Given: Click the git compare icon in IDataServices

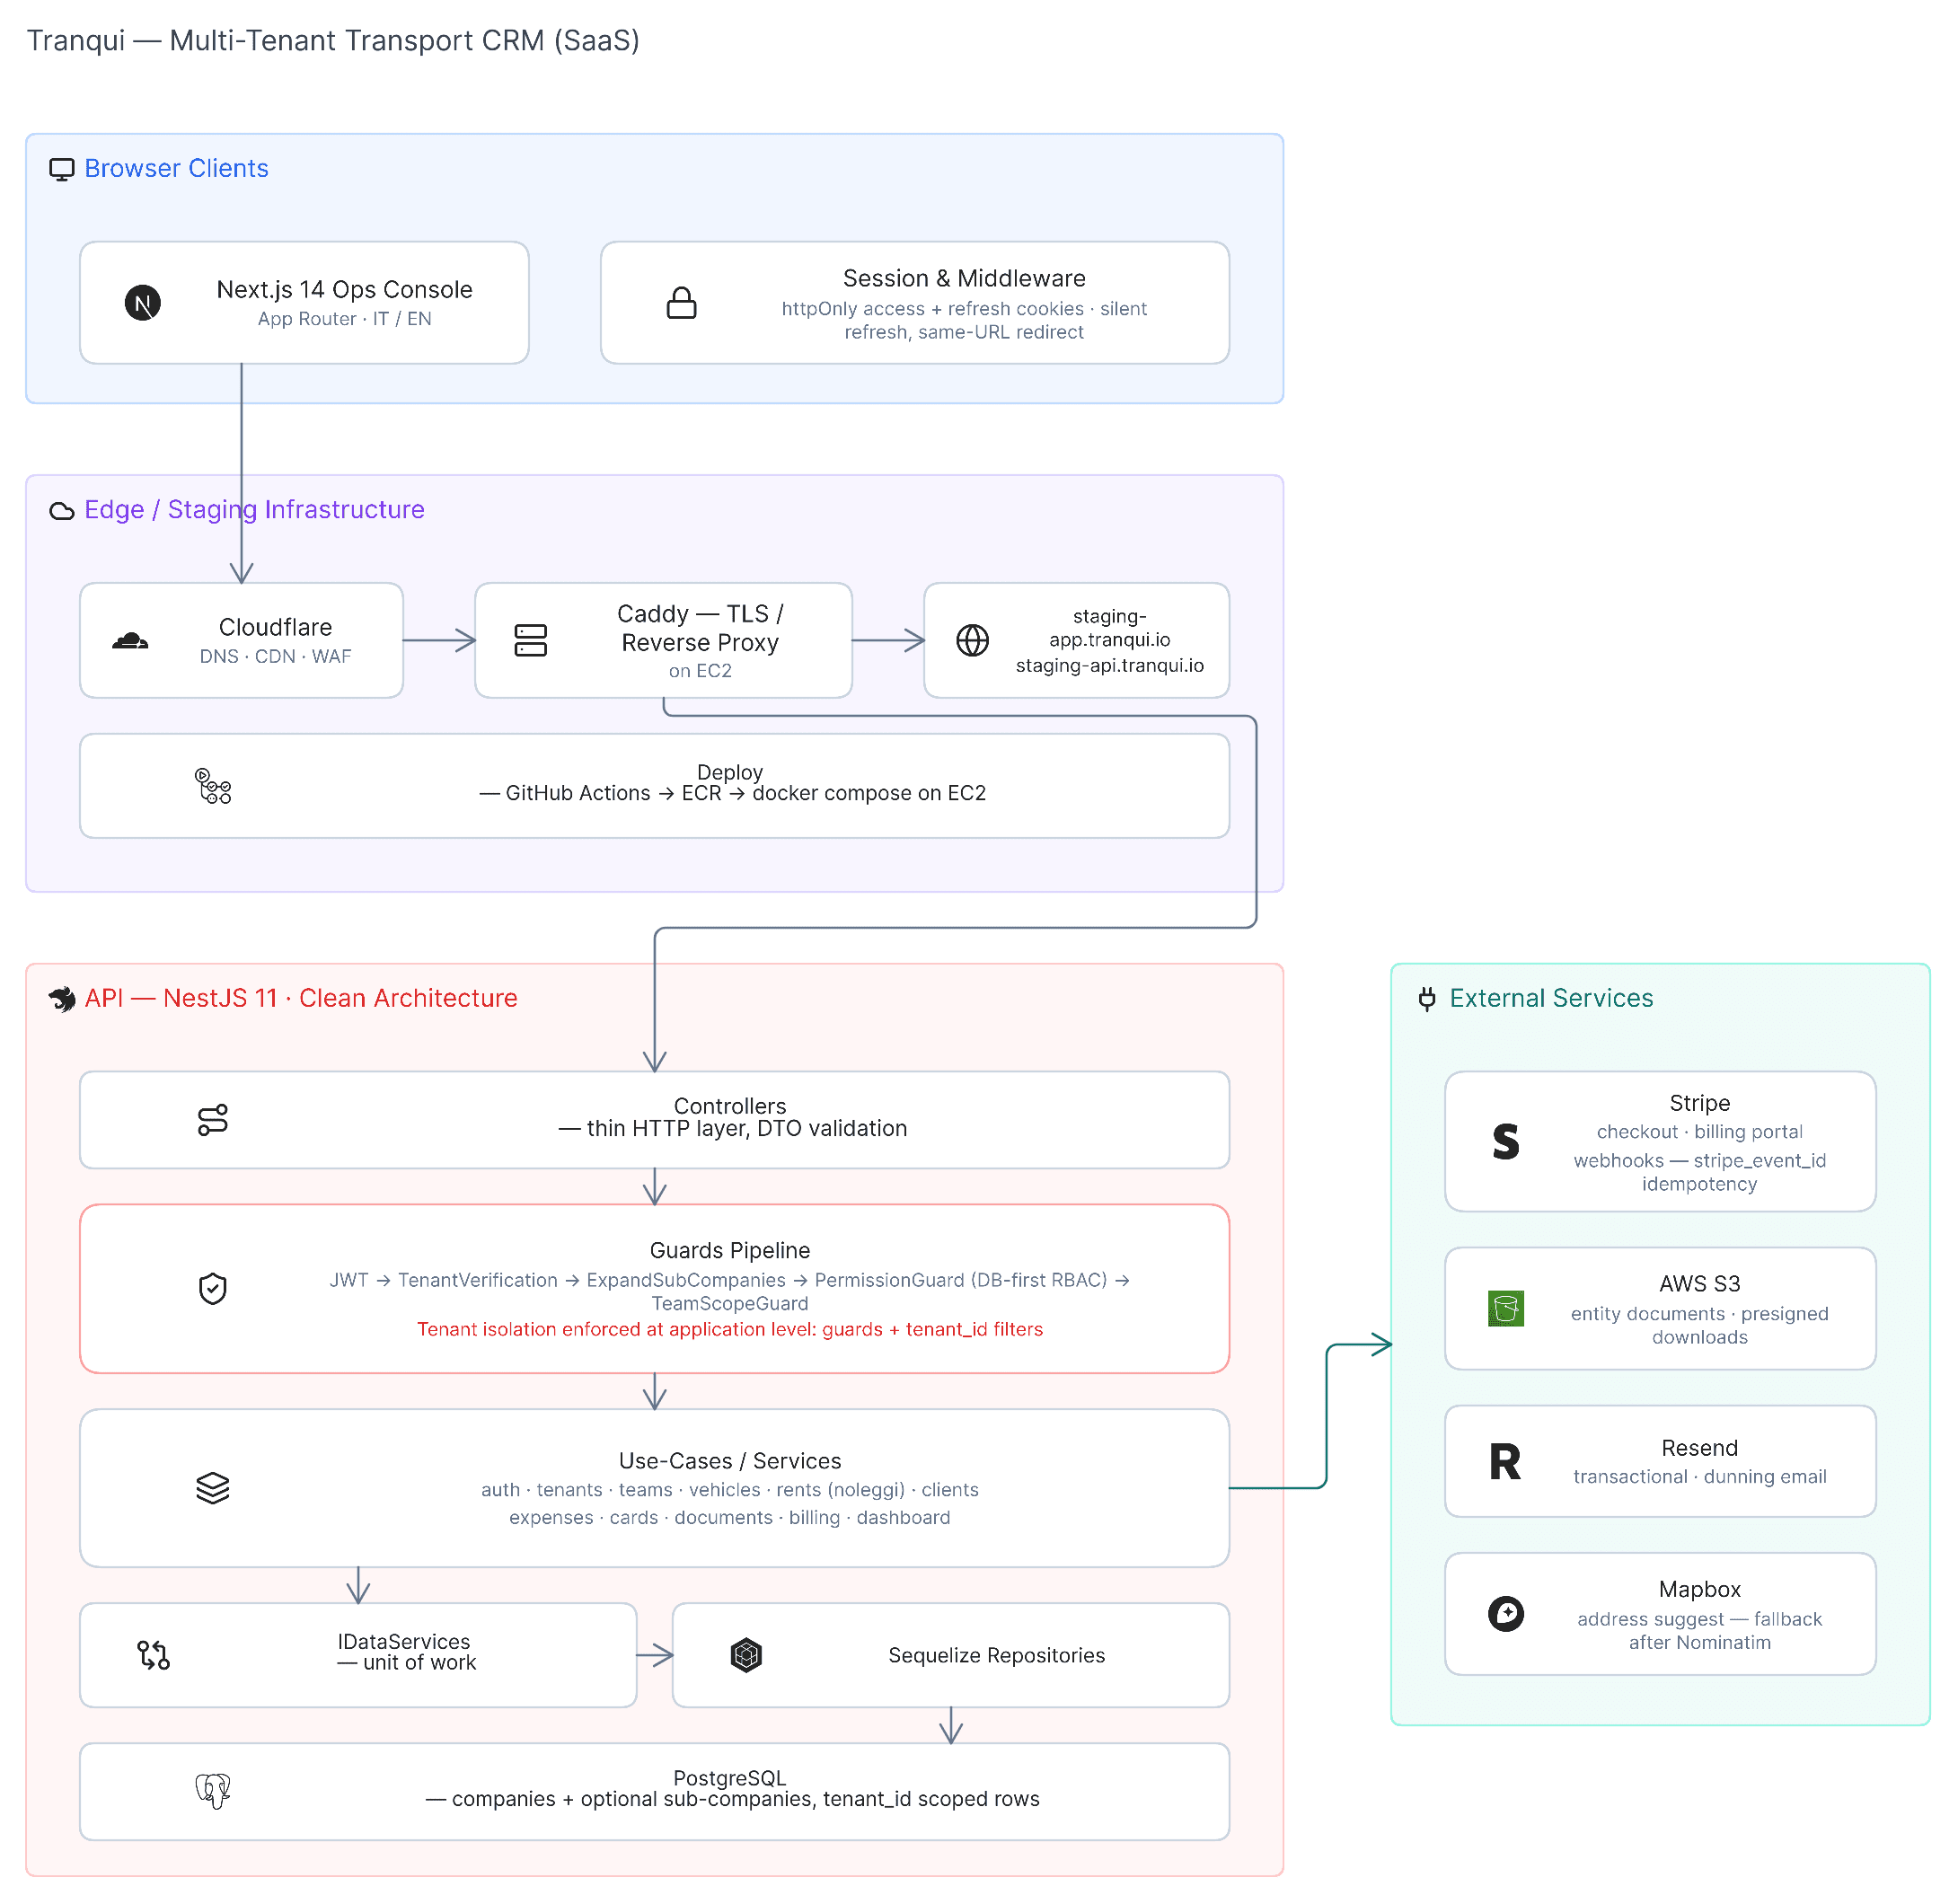Looking at the screenshot, I should pos(153,1655).
